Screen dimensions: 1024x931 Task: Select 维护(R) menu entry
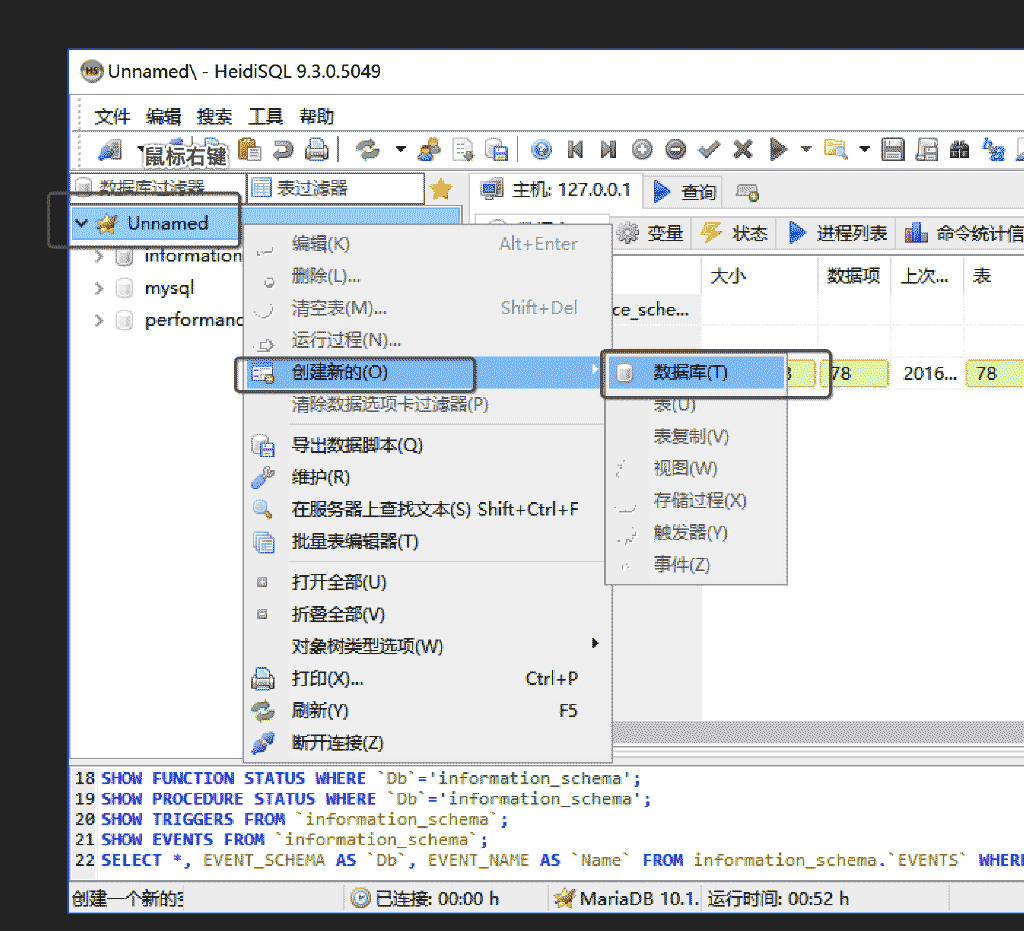pos(428,477)
